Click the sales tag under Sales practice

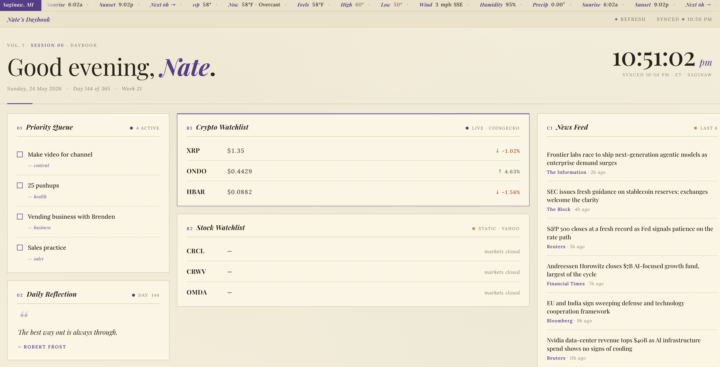coord(36,259)
